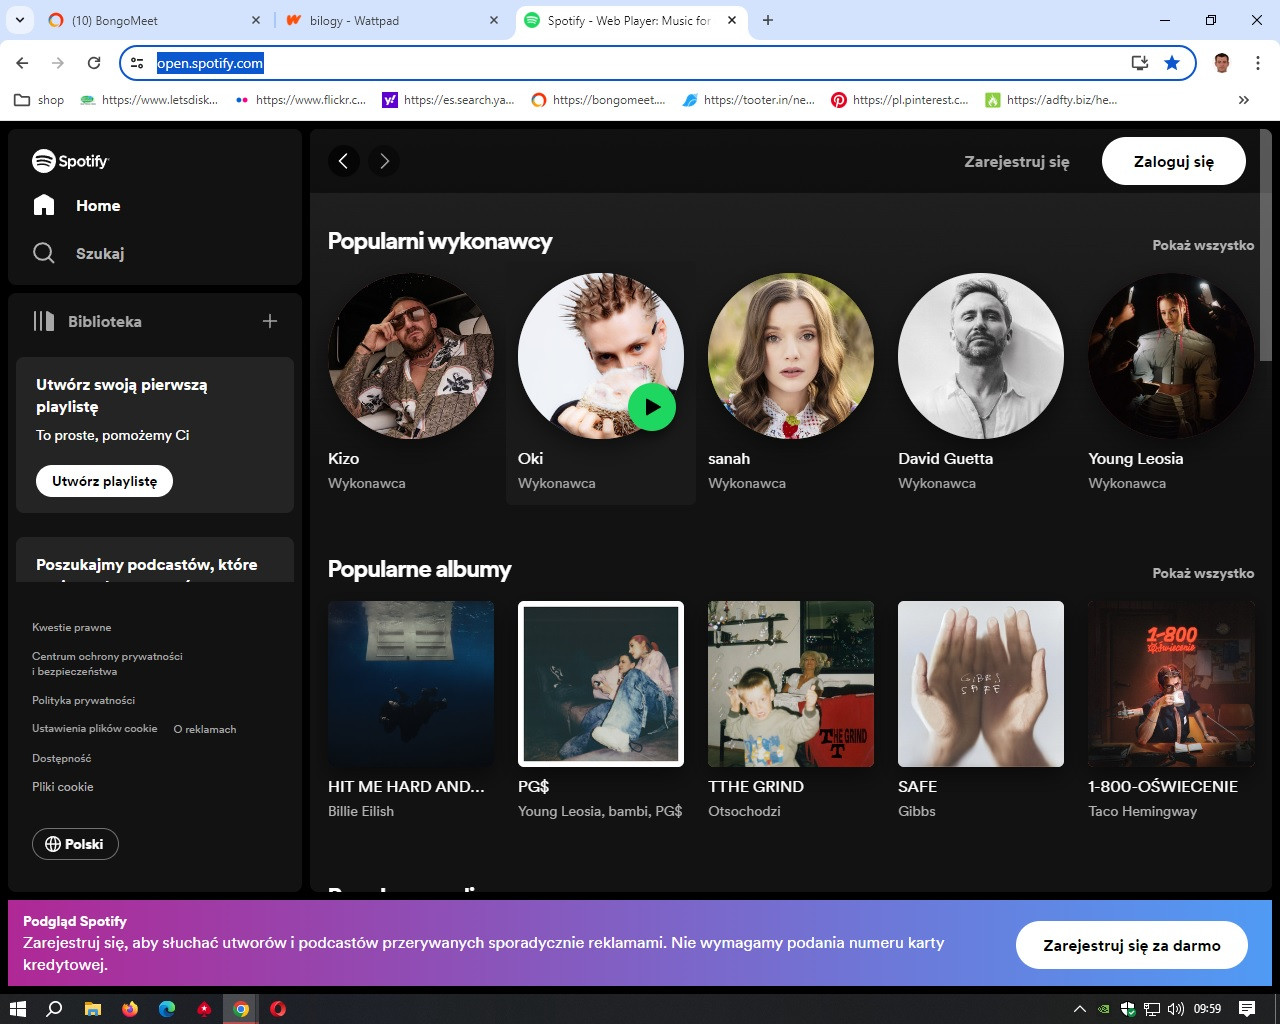Click the Spotify logo in sidebar
This screenshot has height=1024, width=1280.
[70, 160]
